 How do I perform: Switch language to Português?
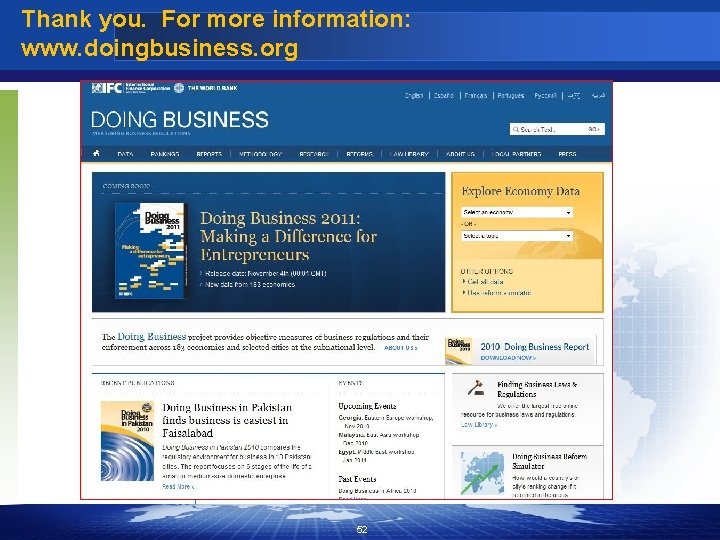[x=511, y=96]
